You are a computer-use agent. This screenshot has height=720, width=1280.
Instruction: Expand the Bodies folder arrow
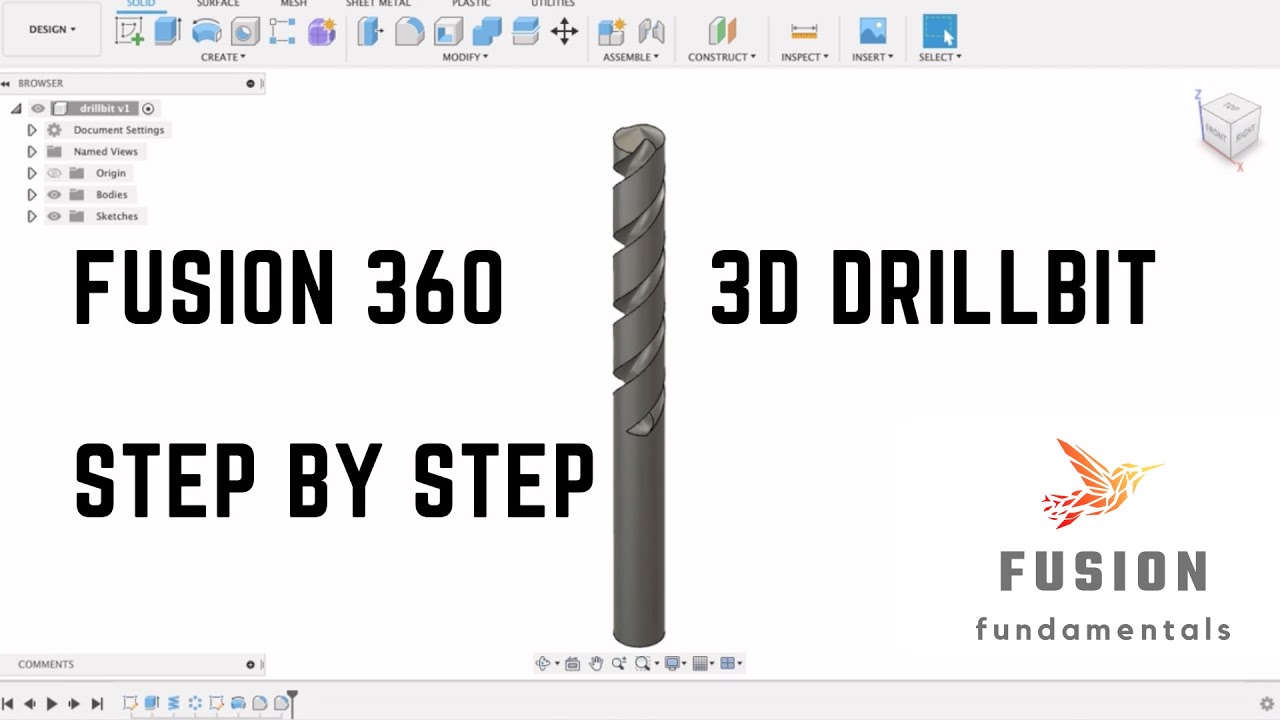pyautogui.click(x=32, y=195)
